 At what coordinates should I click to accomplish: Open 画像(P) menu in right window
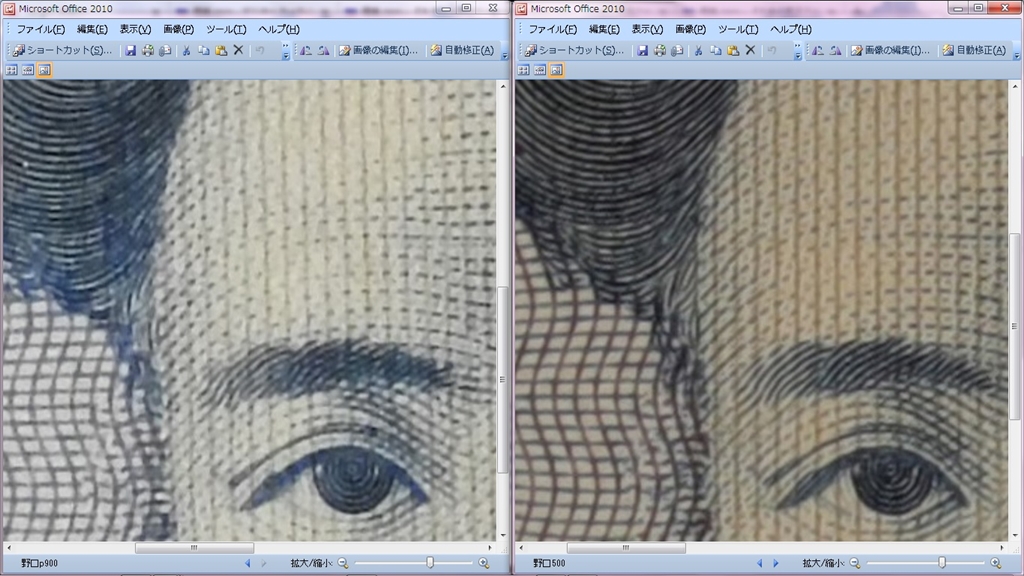(x=690, y=29)
